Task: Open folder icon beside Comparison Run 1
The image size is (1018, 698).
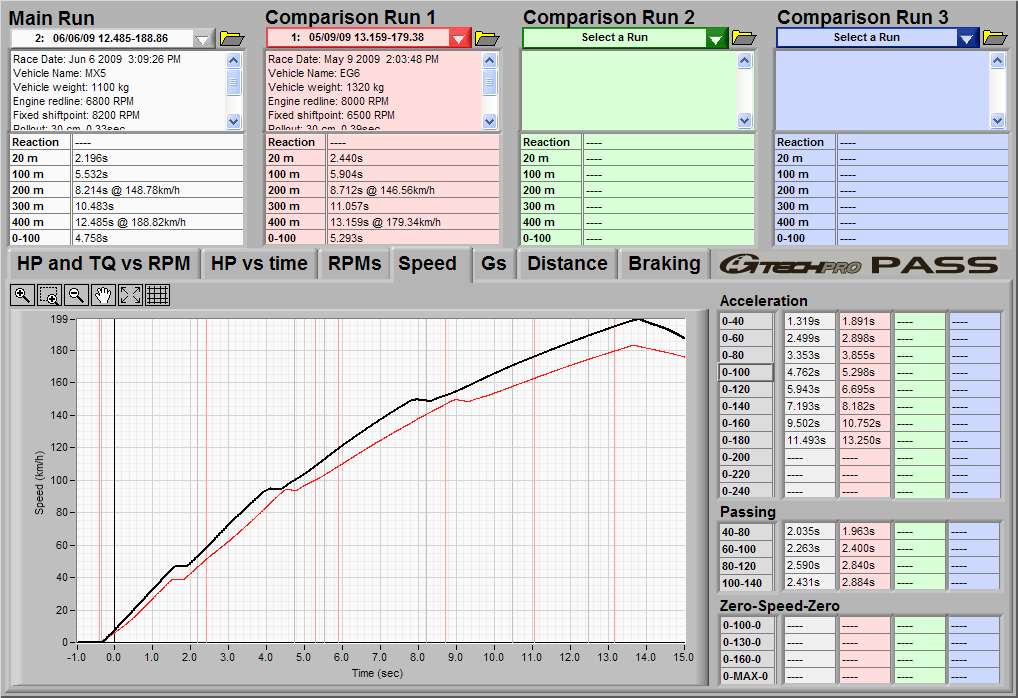Action: [487, 38]
